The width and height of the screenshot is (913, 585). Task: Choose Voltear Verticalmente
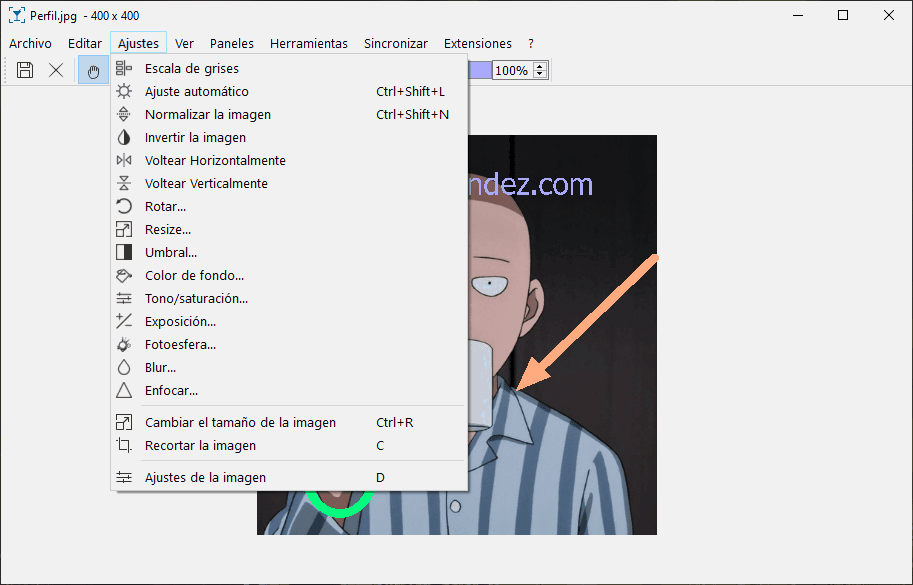(289, 183)
